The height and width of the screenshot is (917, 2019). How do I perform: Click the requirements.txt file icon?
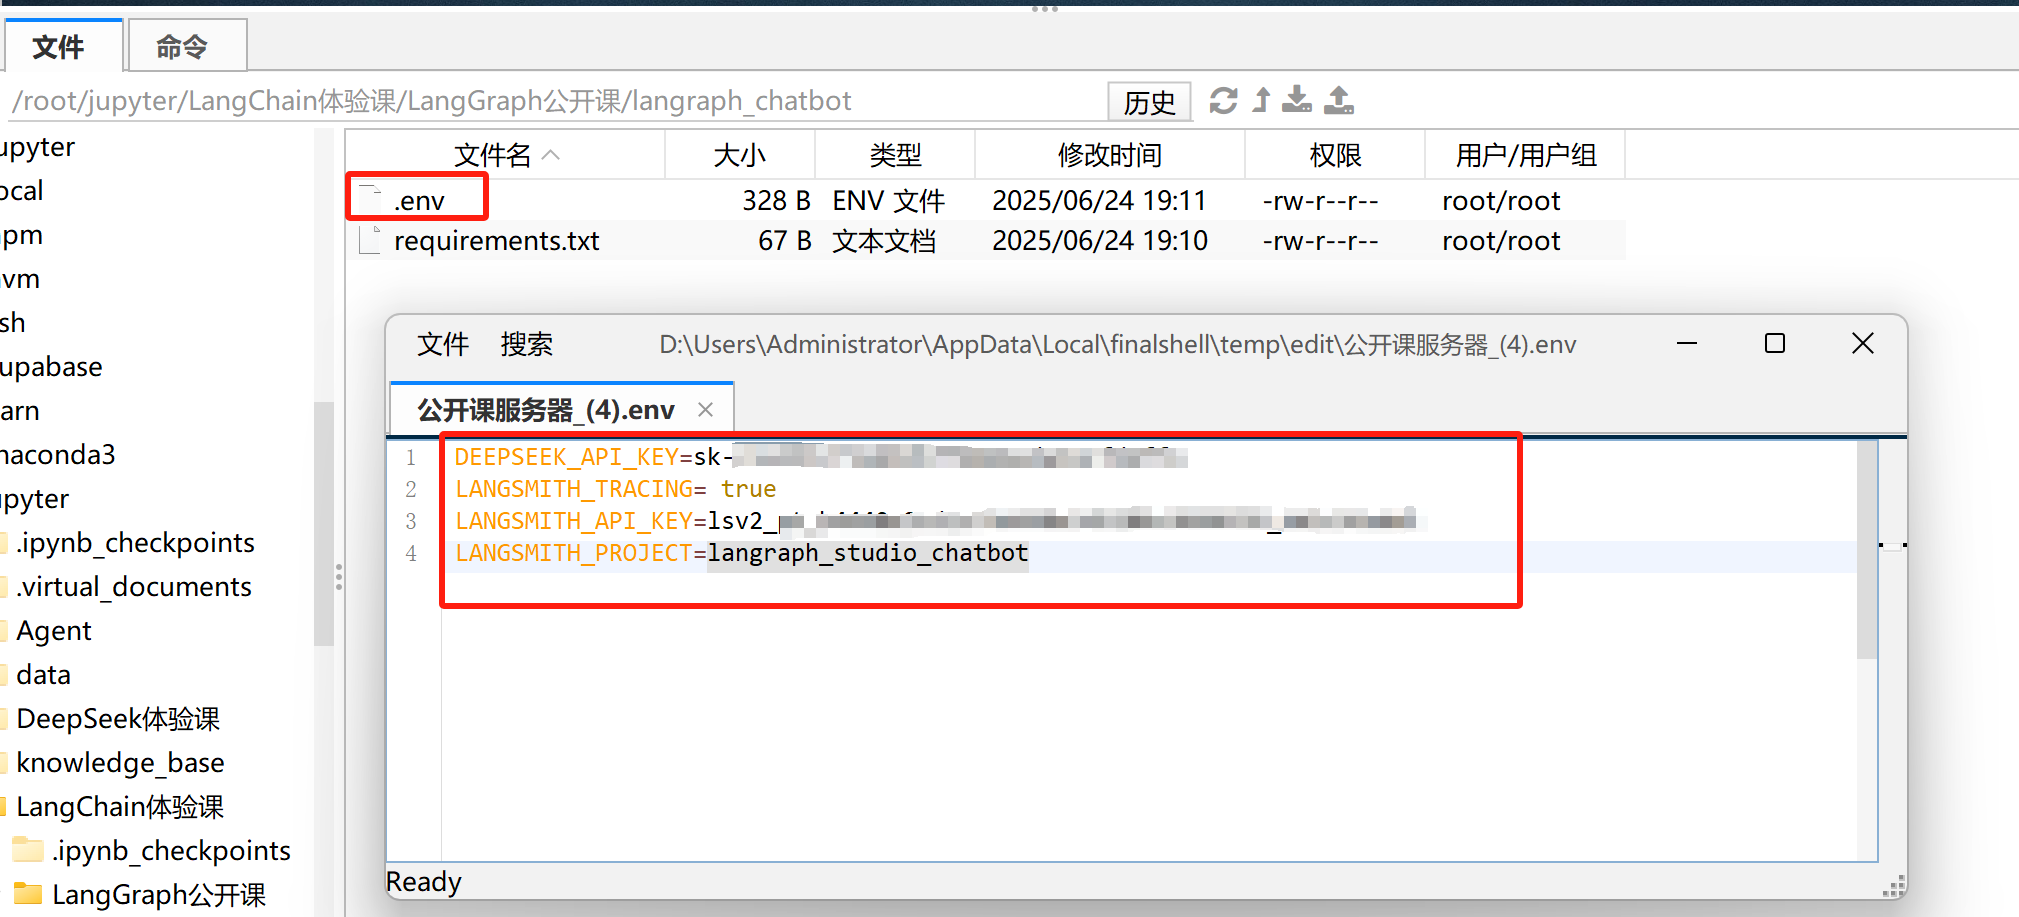pos(370,240)
